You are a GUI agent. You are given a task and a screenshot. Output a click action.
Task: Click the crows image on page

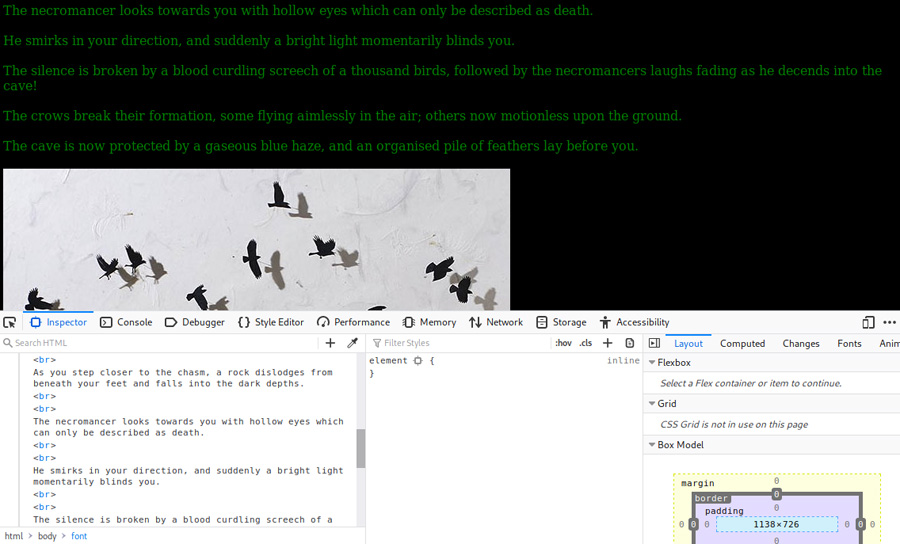[x=256, y=239]
